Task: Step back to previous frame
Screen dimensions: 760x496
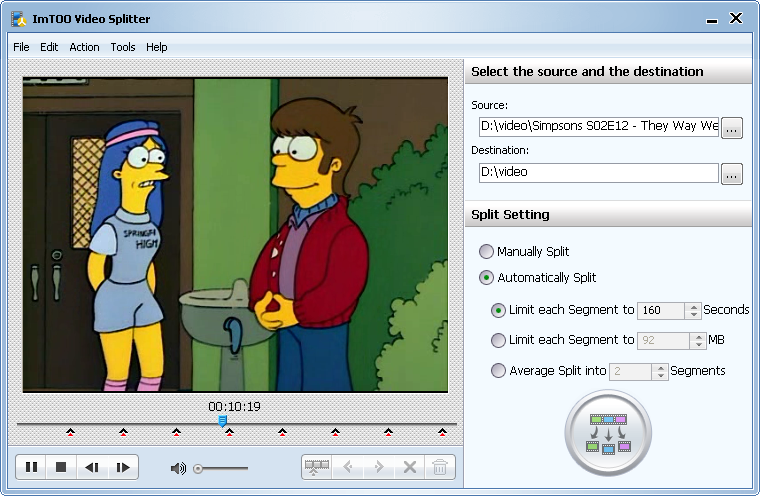Action: point(92,467)
